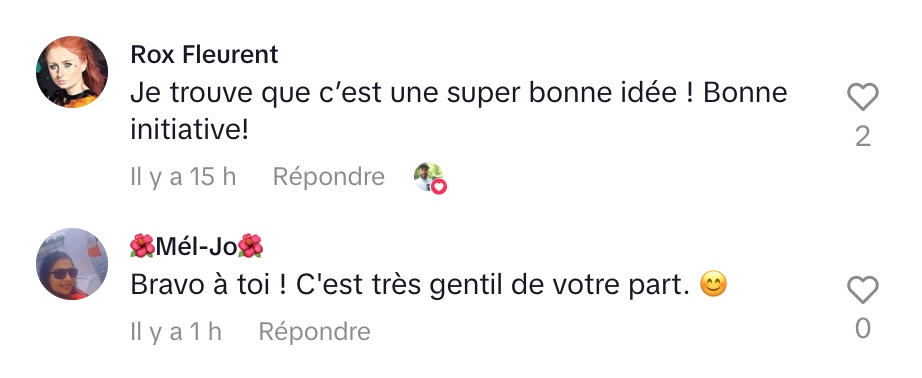Click the smiling face emoji in Mél-Jo's comment
The image size is (922, 378).
(x=713, y=285)
